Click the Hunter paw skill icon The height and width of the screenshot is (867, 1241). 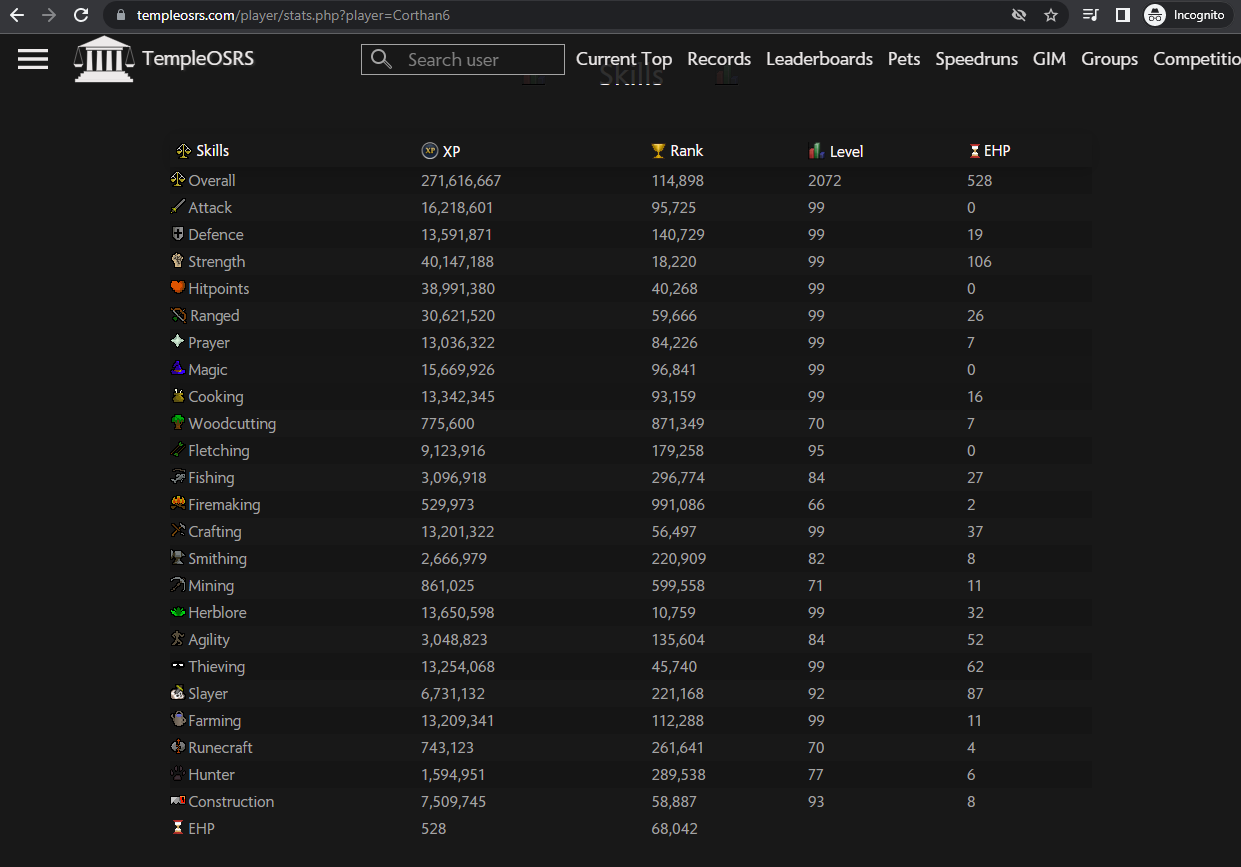[178, 774]
